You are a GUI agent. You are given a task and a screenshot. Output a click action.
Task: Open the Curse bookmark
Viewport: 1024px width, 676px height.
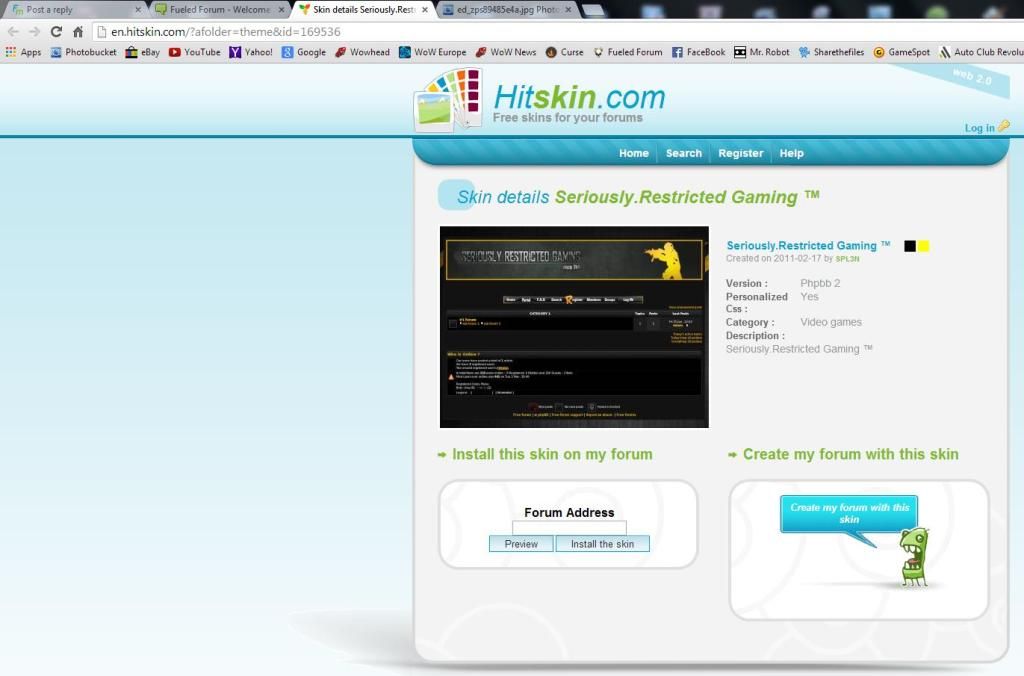pyautogui.click(x=565, y=52)
